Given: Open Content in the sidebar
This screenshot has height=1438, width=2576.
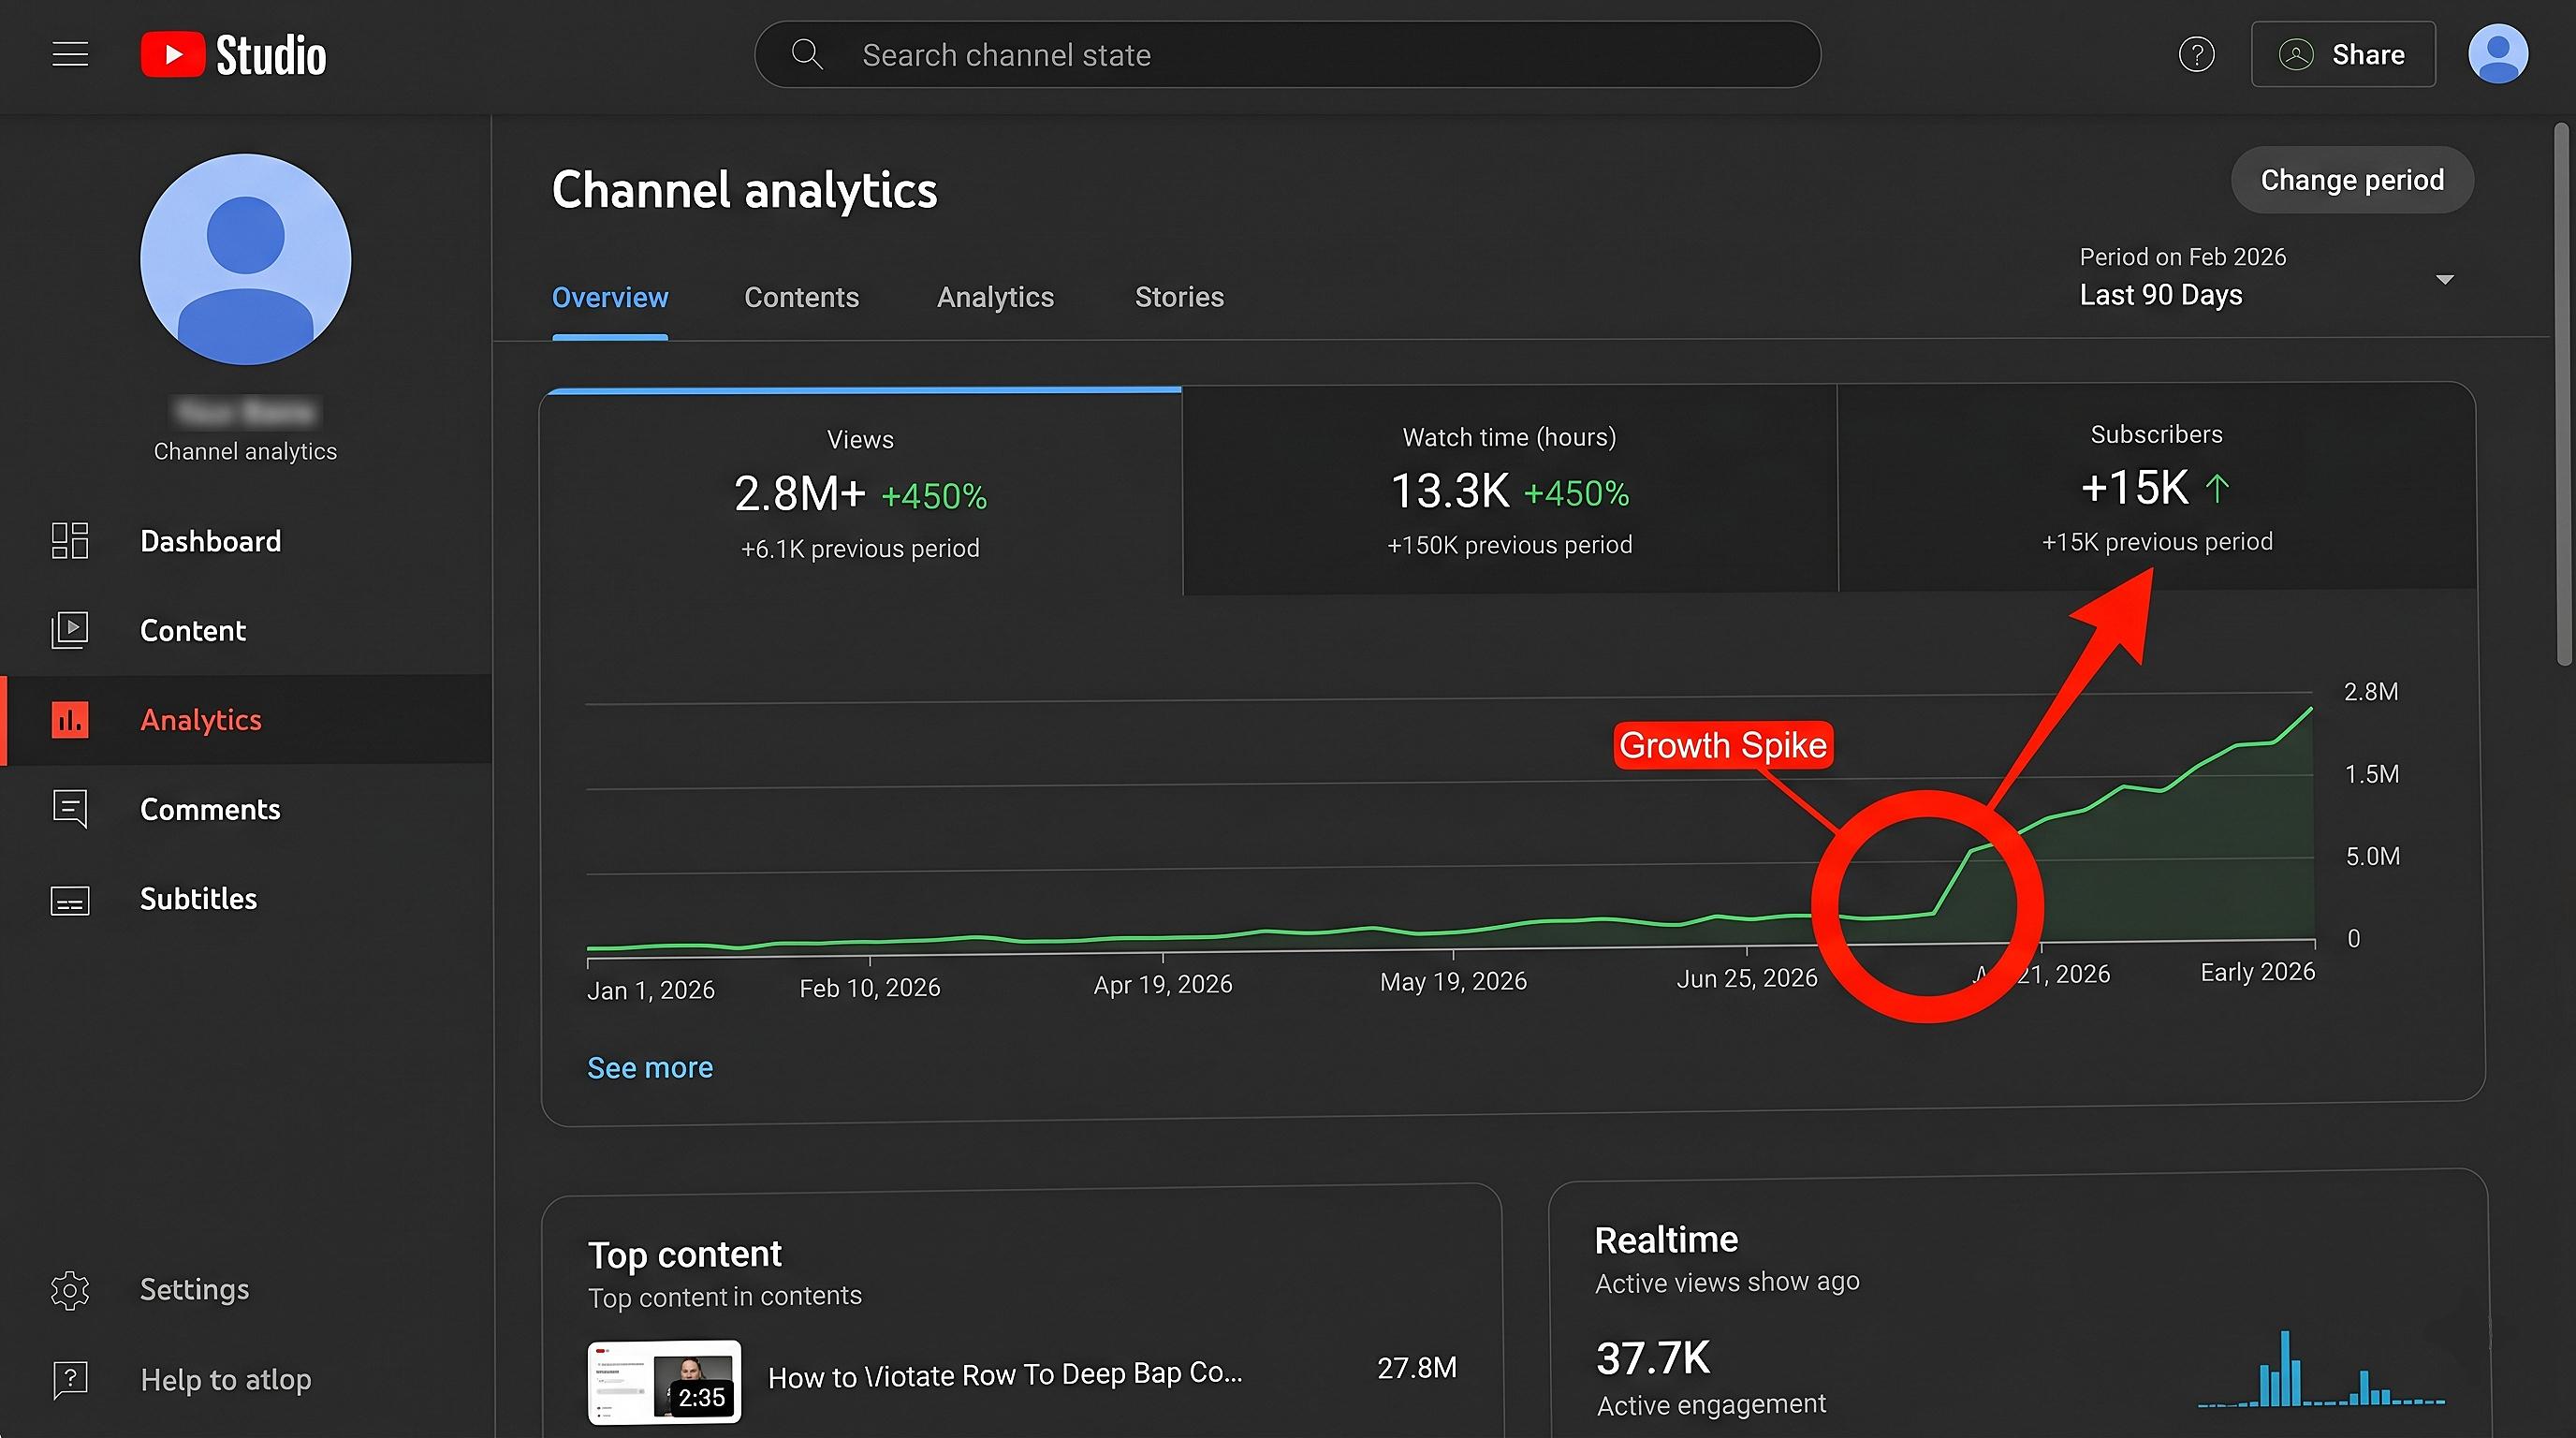Looking at the screenshot, I should [x=245, y=630].
